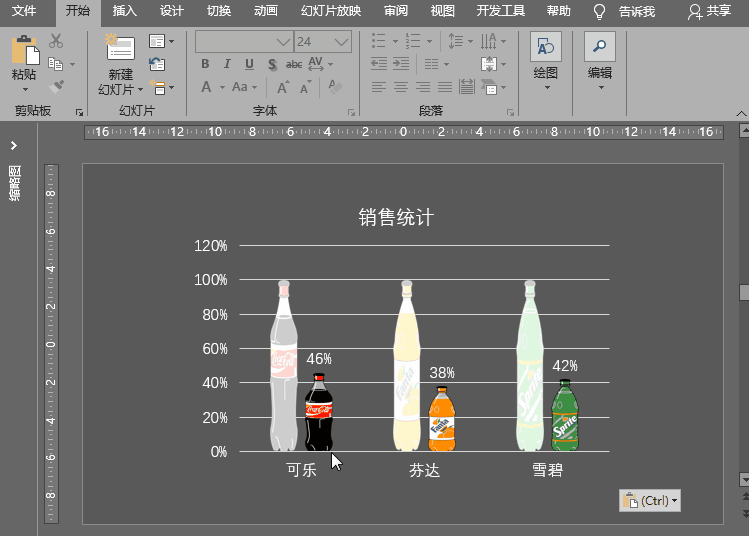Toggle Strikethrough formatting
Screen dimensions: 749x536
[x=294, y=64]
